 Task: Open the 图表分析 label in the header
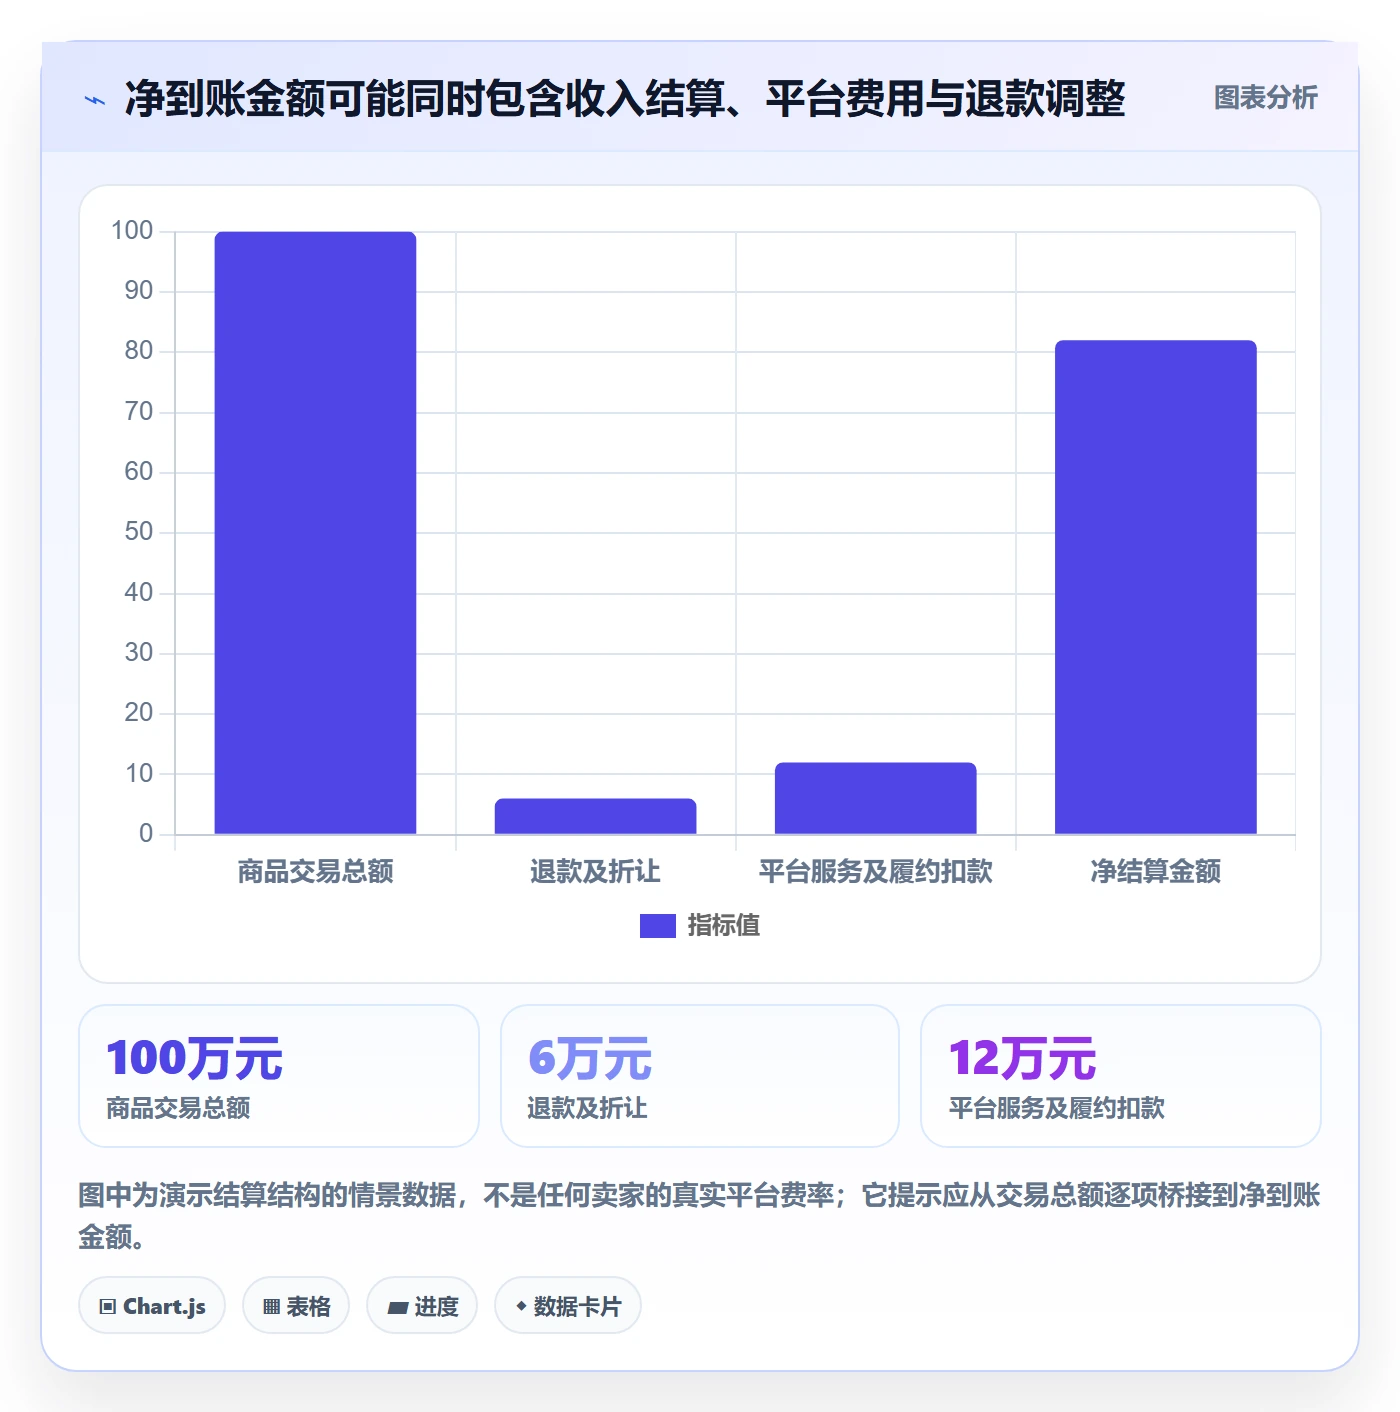1265,98
